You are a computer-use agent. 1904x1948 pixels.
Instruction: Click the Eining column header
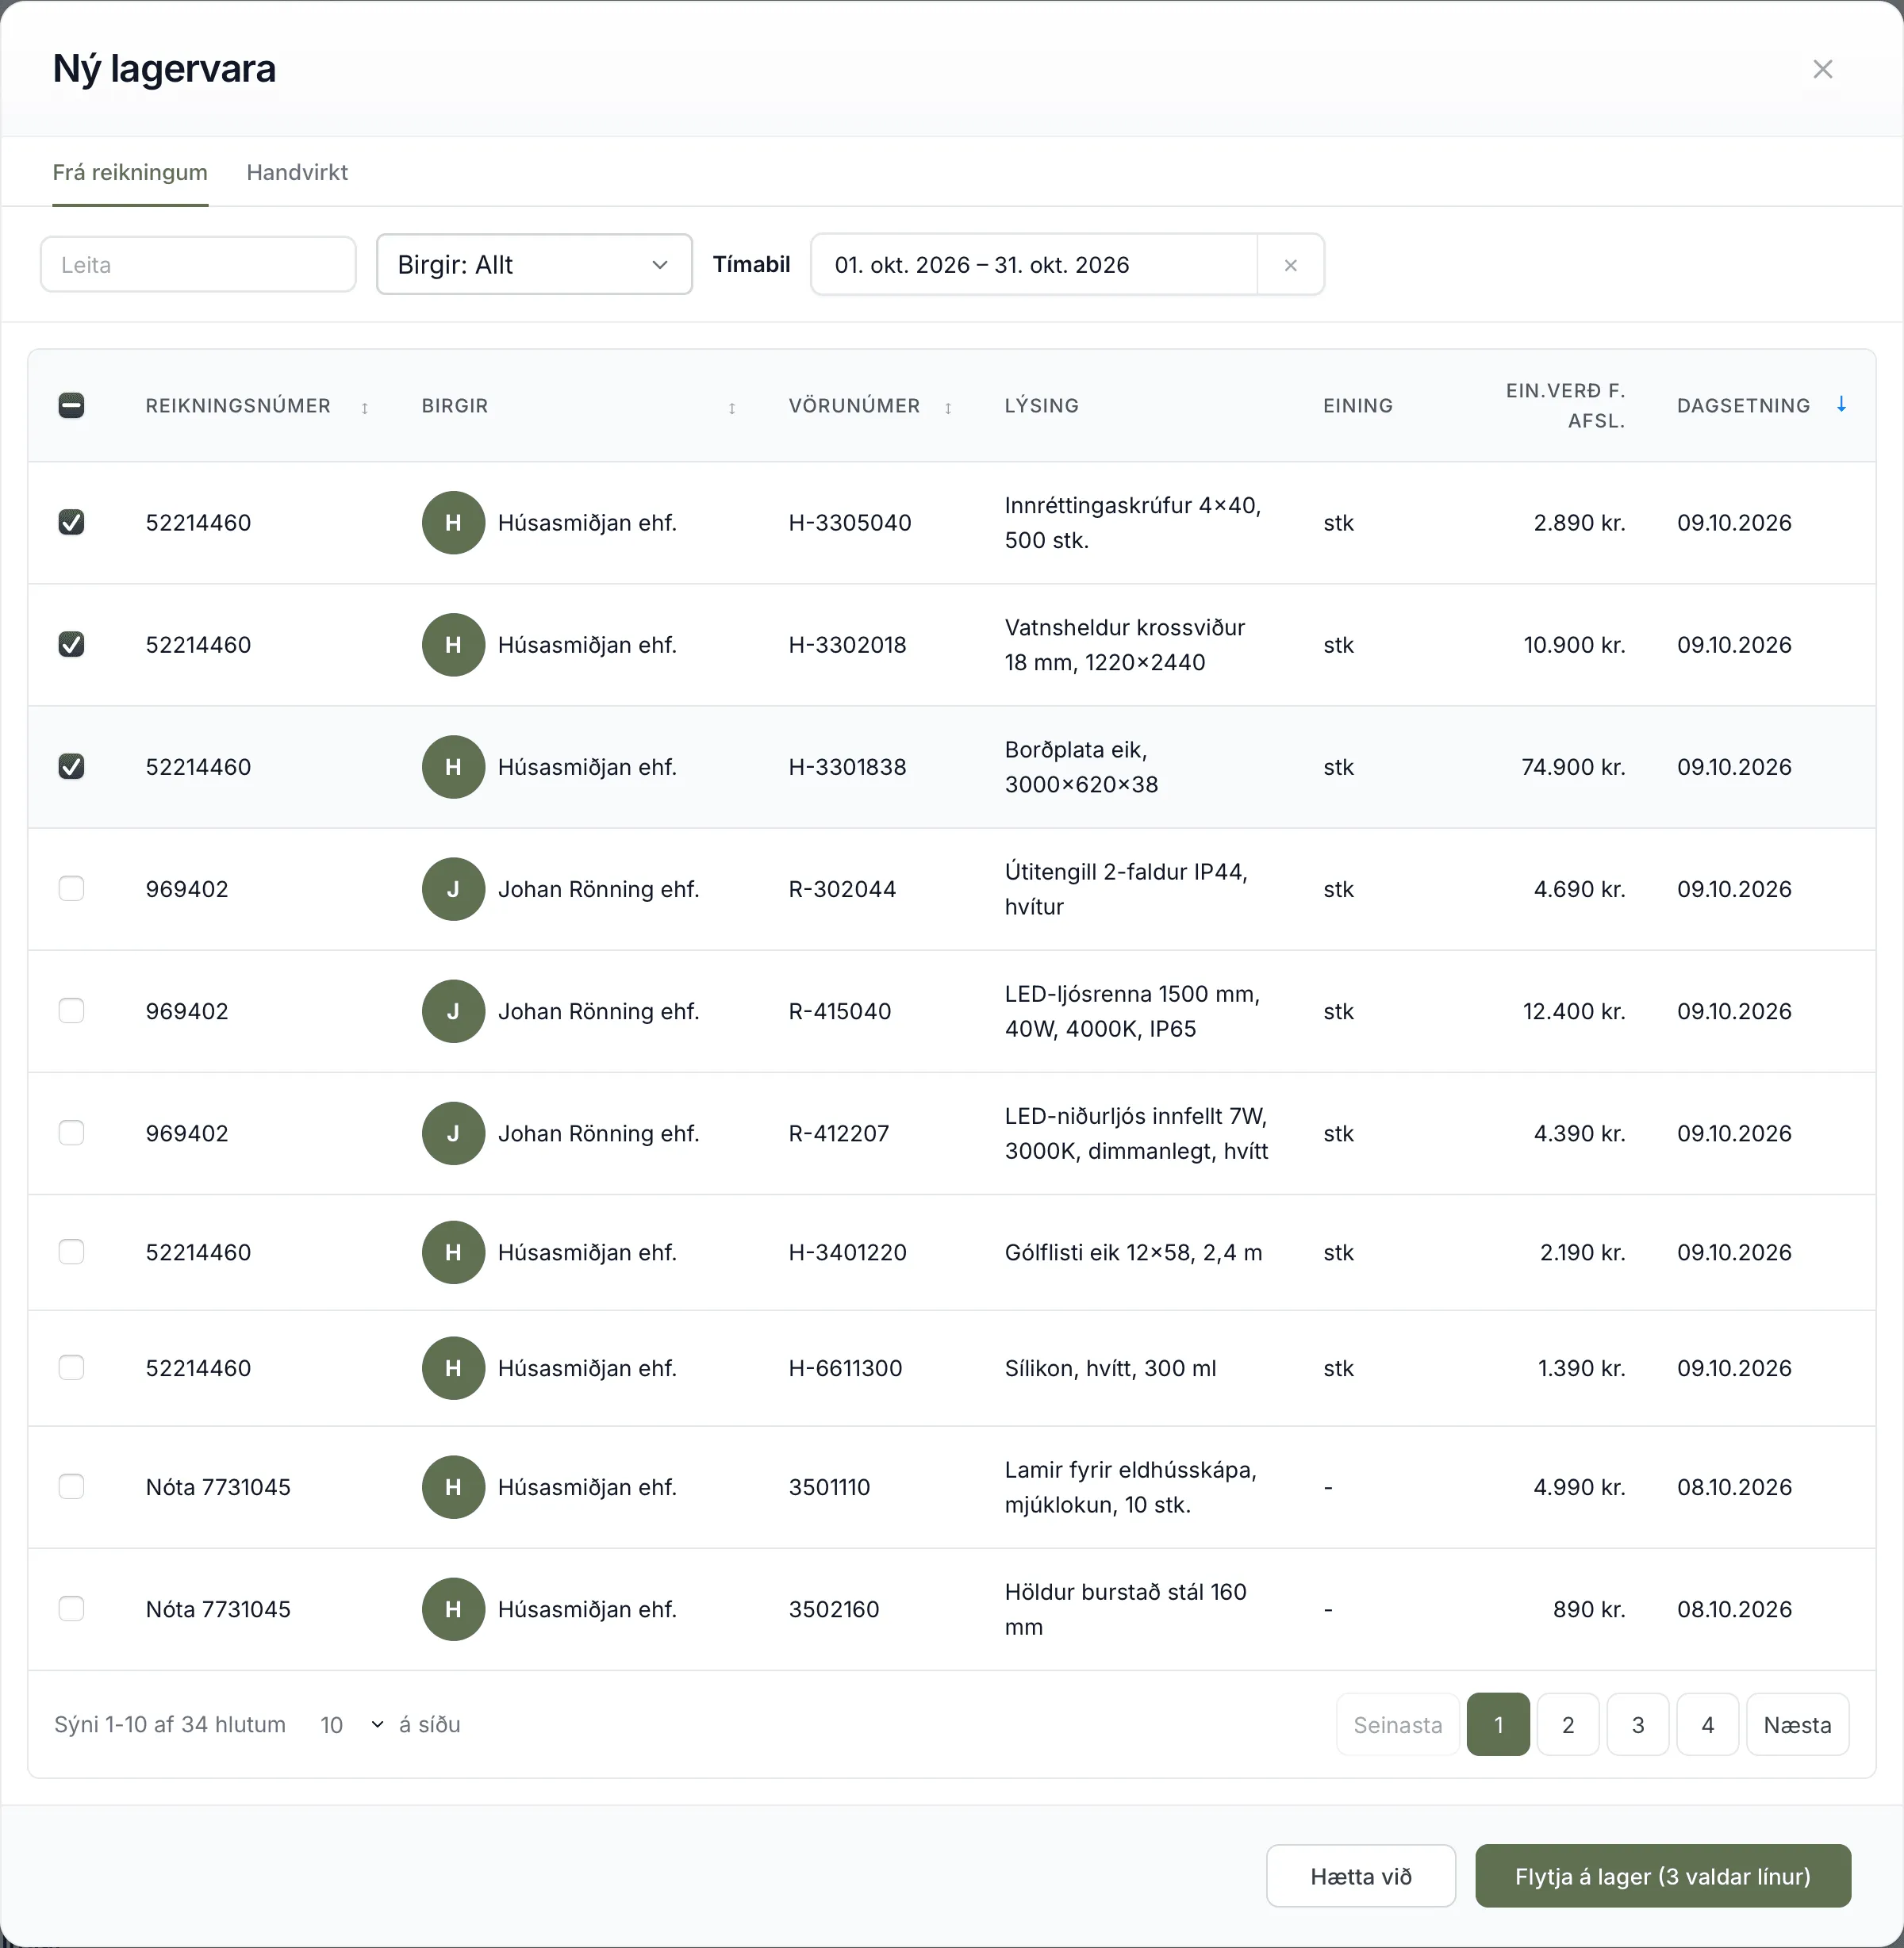[x=1357, y=406]
